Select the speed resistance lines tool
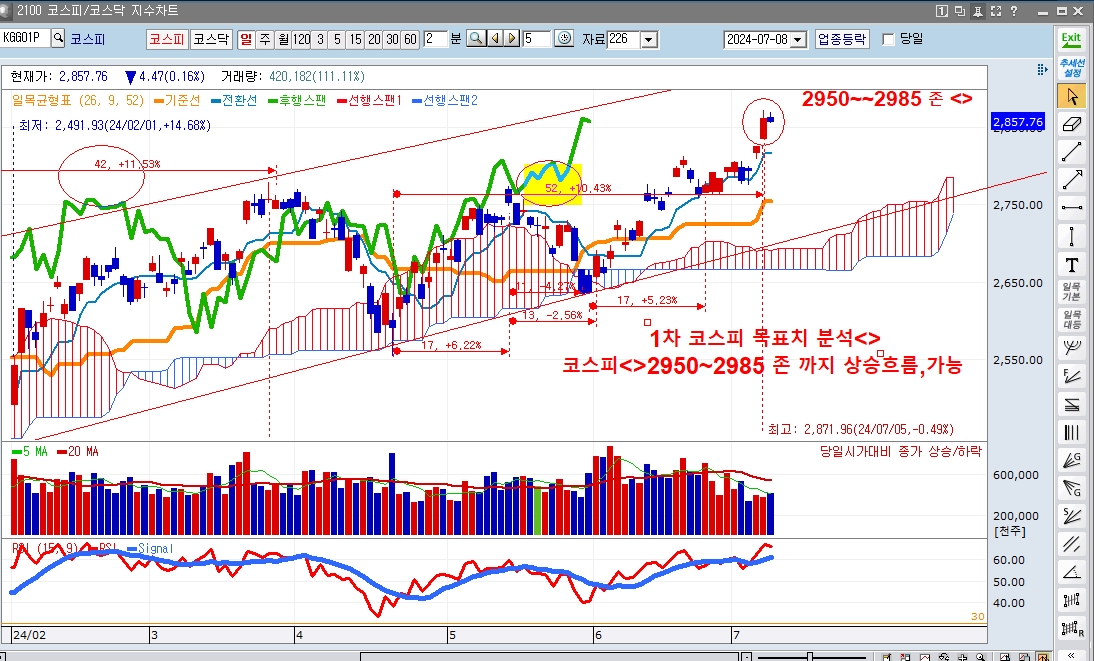Viewport: 1094px width, 661px height. (1072, 403)
